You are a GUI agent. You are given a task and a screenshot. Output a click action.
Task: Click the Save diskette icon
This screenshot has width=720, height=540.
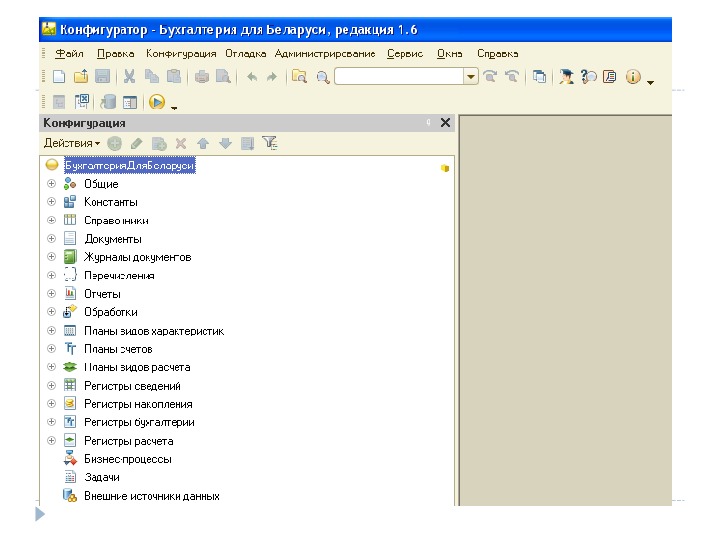click(102, 76)
